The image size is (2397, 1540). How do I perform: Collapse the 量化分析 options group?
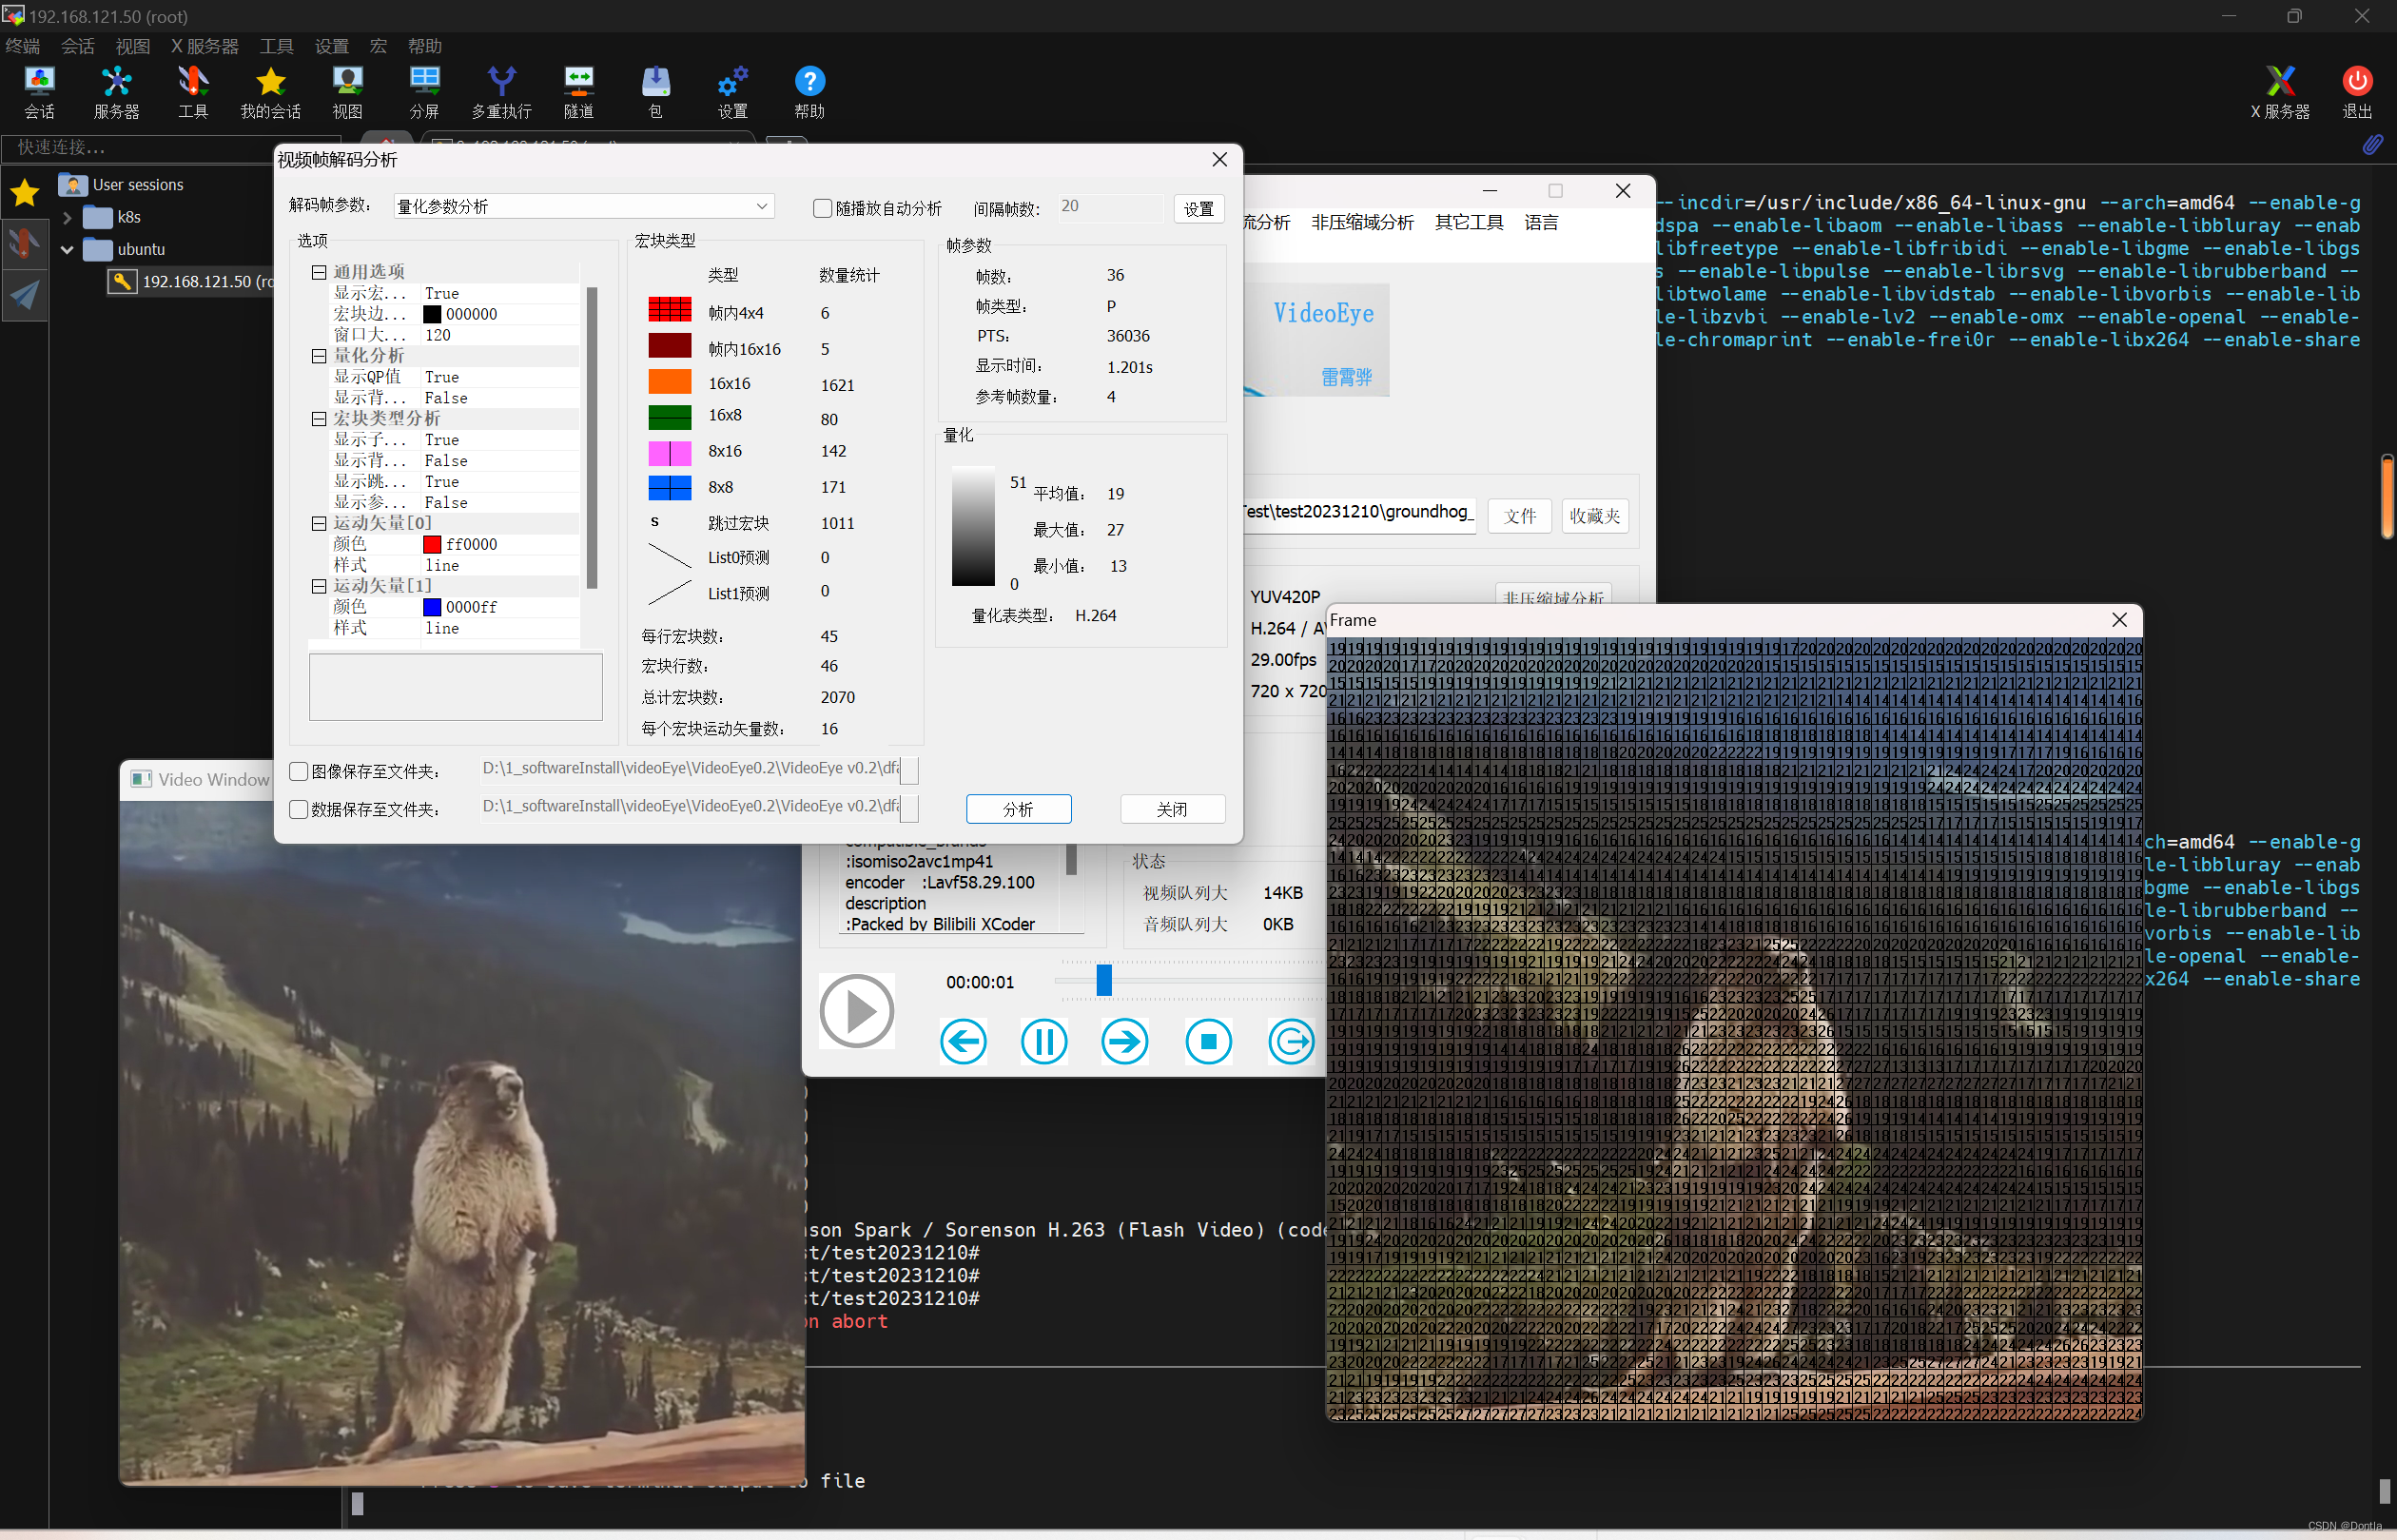coord(318,356)
